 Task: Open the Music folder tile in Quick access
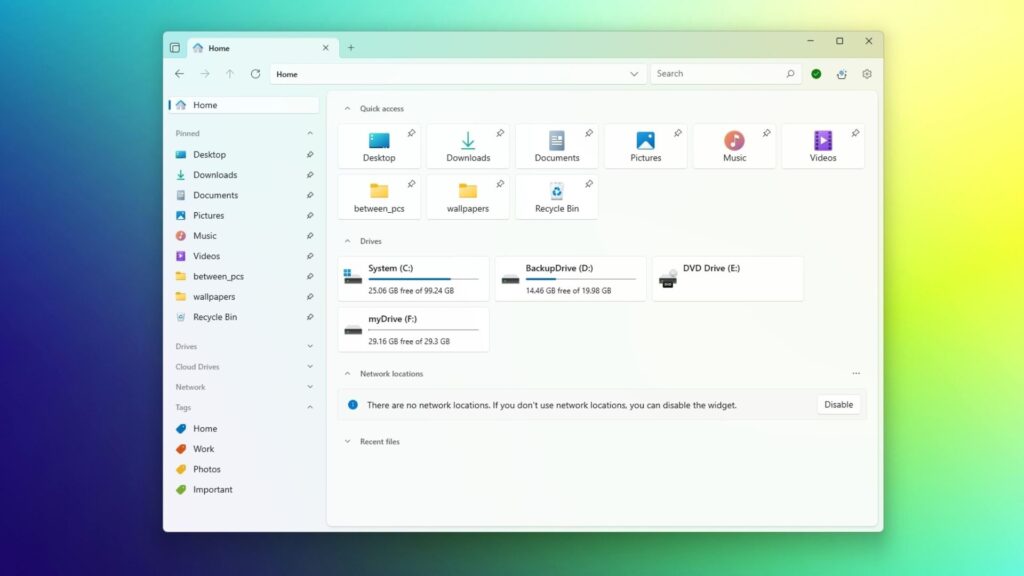coord(734,146)
